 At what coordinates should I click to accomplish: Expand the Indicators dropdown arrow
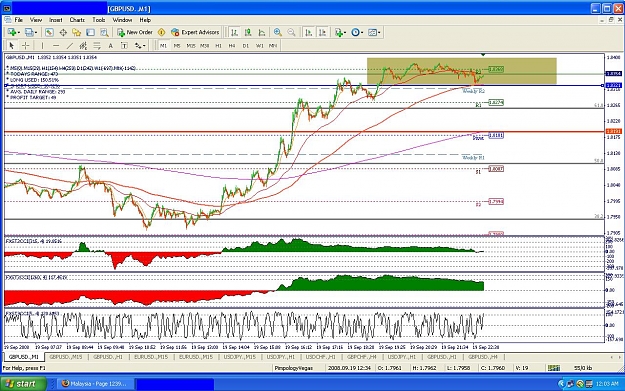pos(345,33)
